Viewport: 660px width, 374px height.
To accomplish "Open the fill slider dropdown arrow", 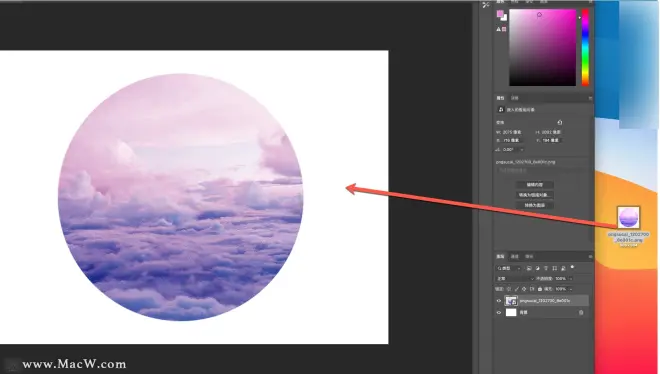I will pos(571,289).
